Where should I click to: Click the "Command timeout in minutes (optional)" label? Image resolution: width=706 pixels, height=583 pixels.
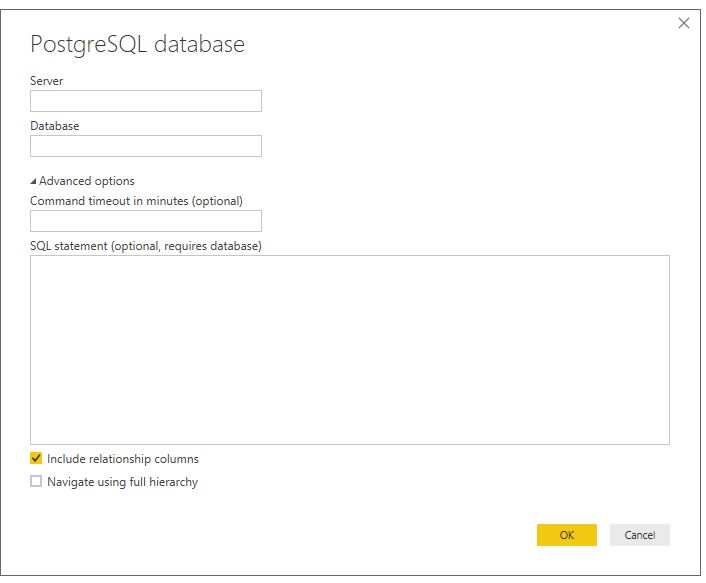[136, 201]
